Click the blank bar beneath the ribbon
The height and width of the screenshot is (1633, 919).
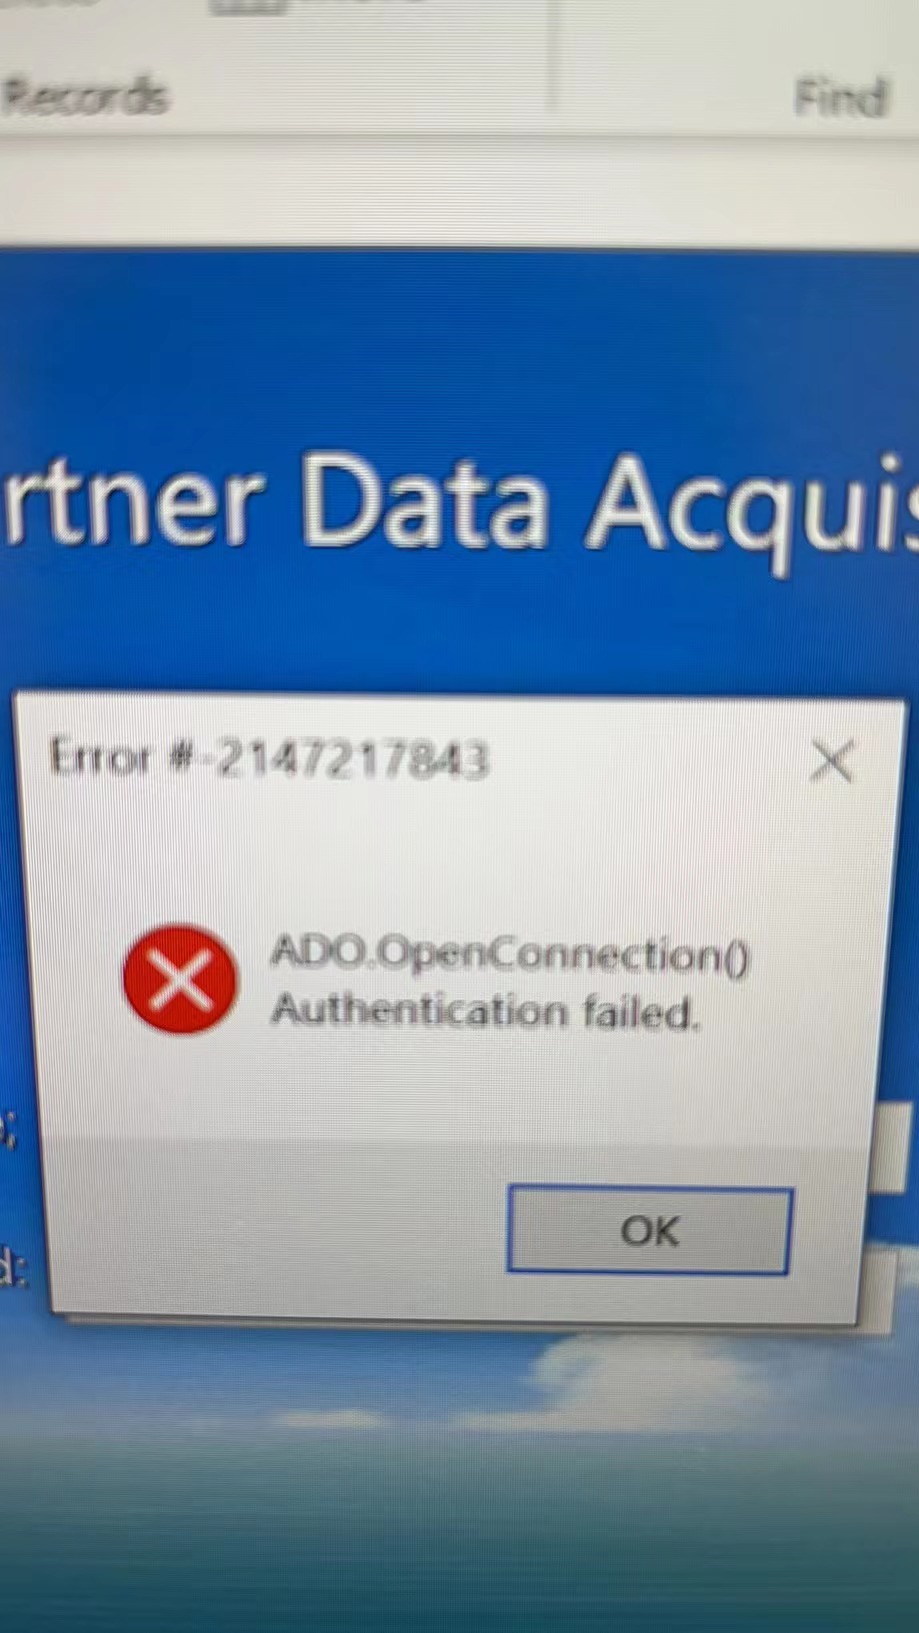tap(460, 190)
